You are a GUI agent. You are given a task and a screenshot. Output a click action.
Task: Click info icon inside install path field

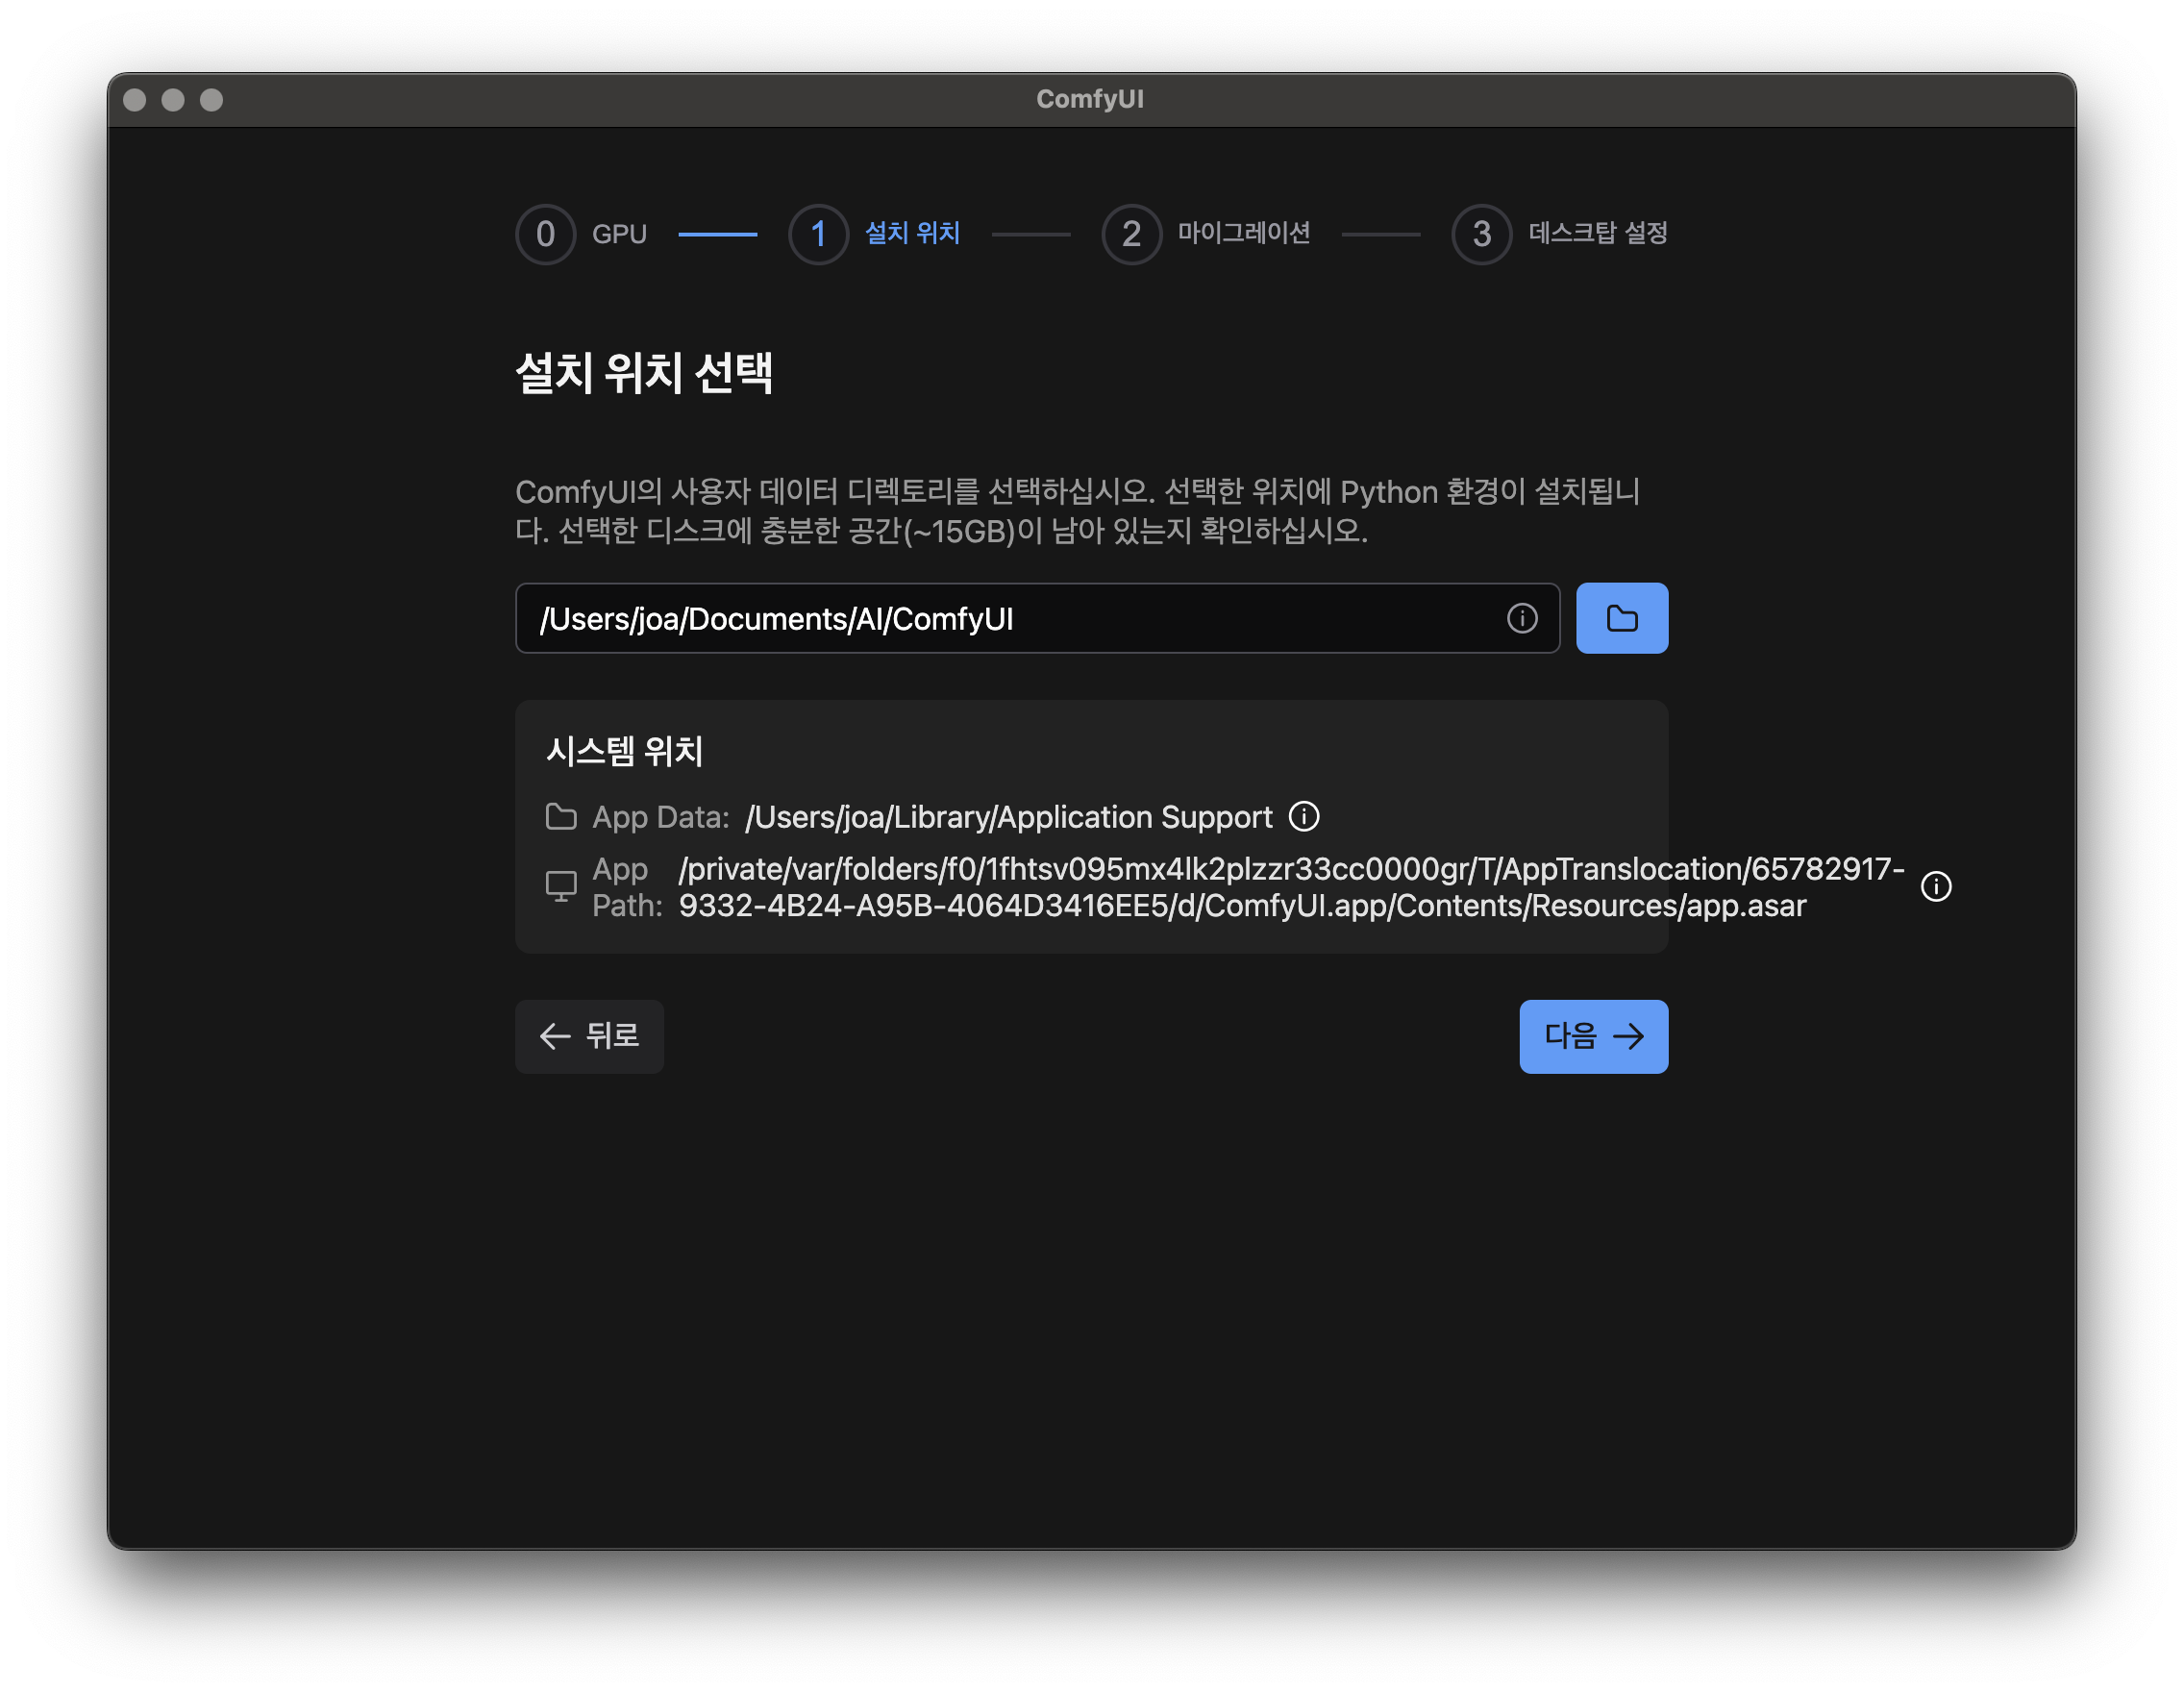click(1521, 618)
